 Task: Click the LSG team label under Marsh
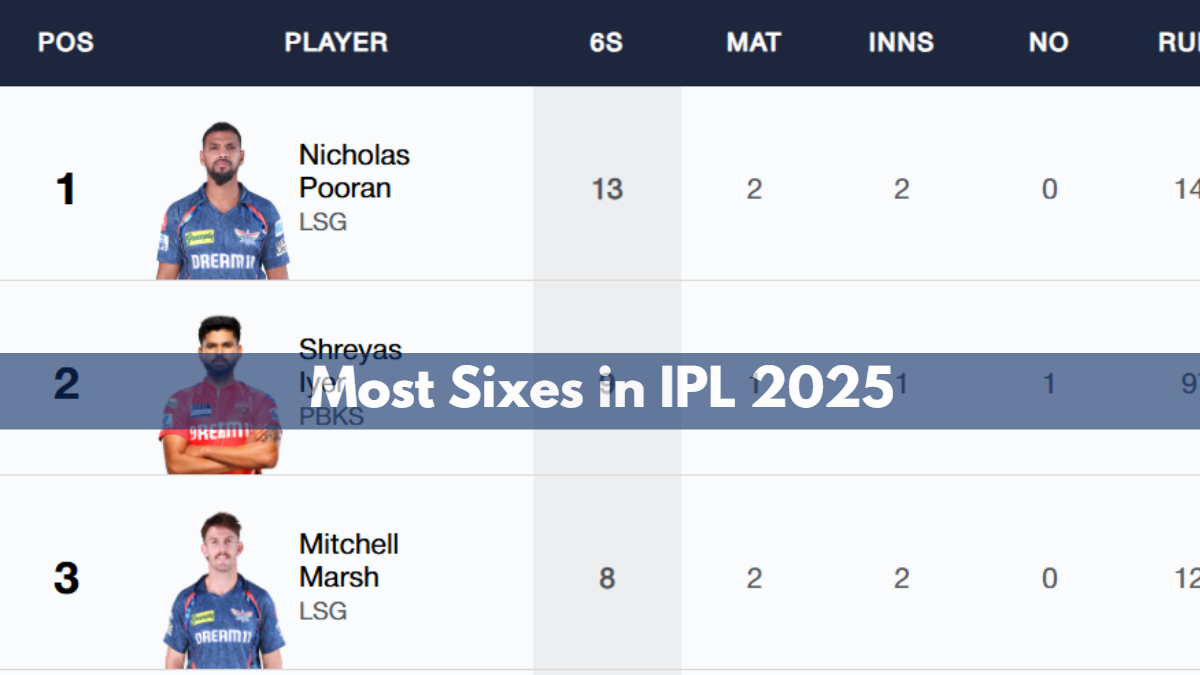(x=323, y=611)
